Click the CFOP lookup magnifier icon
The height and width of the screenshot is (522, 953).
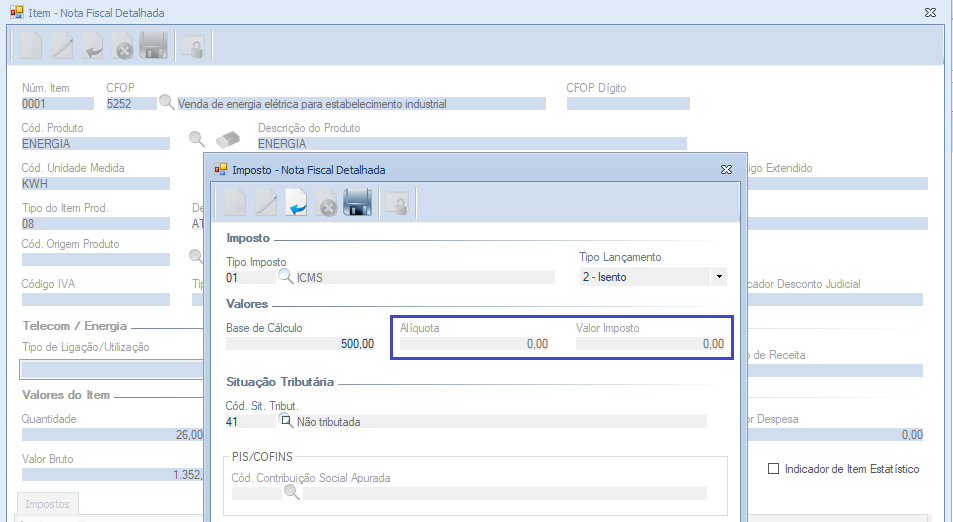coord(166,103)
